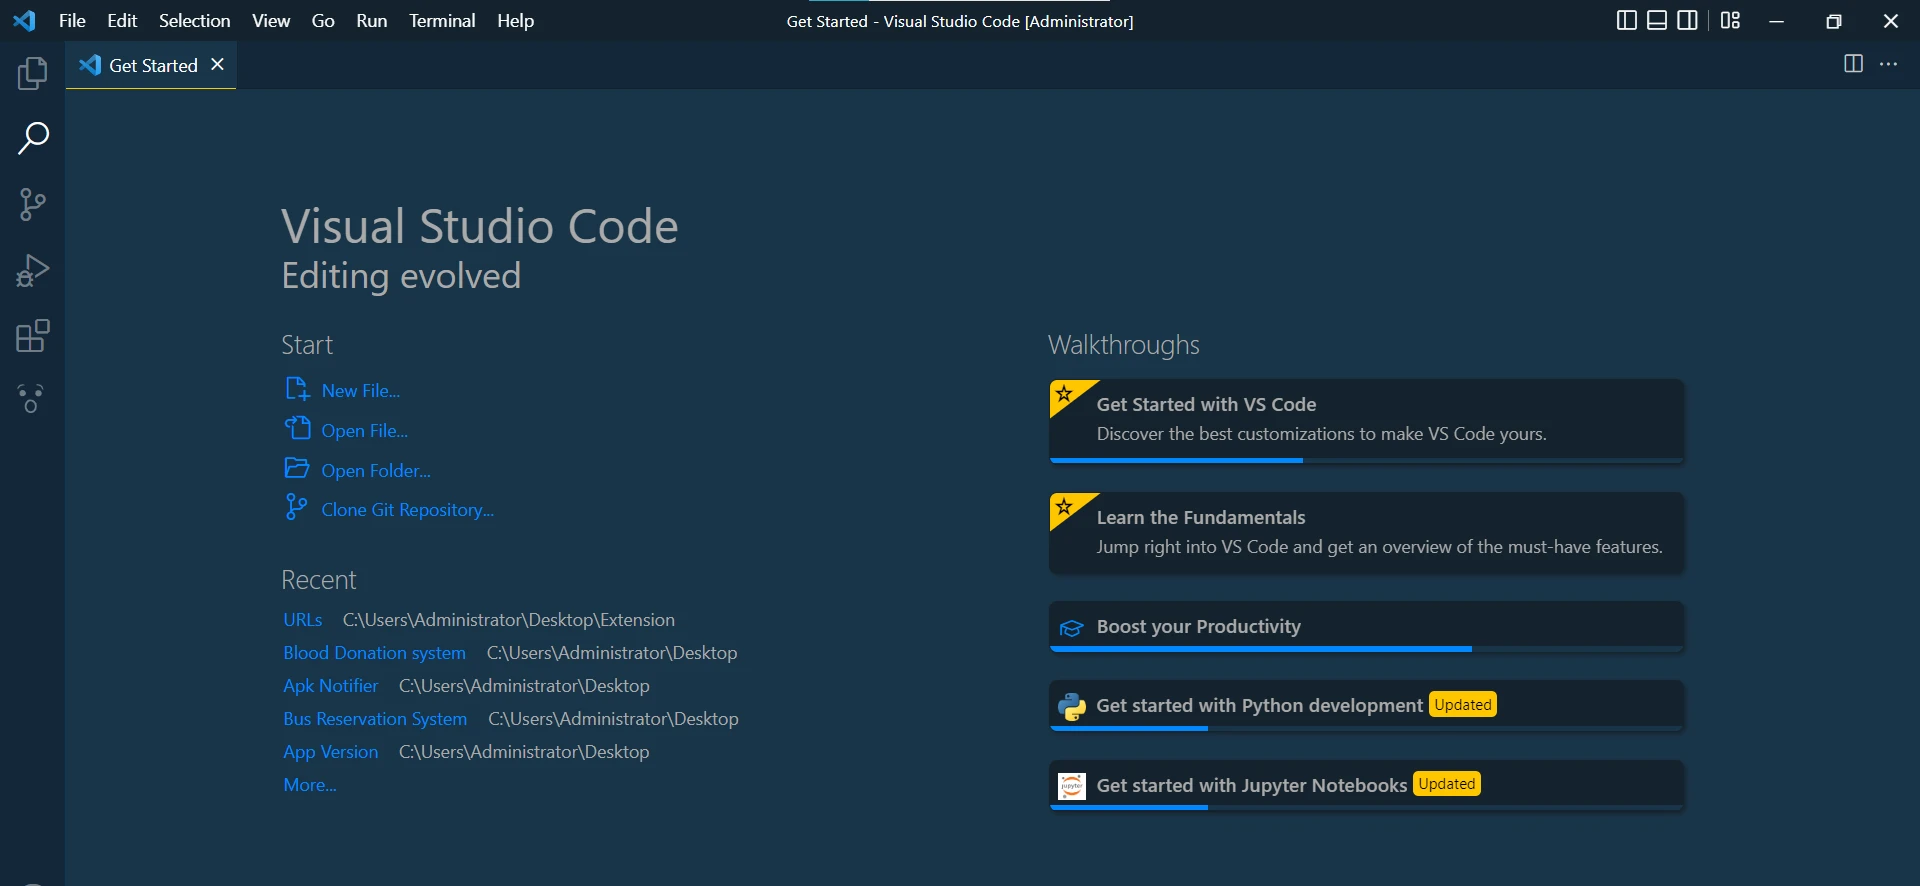Open the Edit menu

(122, 21)
